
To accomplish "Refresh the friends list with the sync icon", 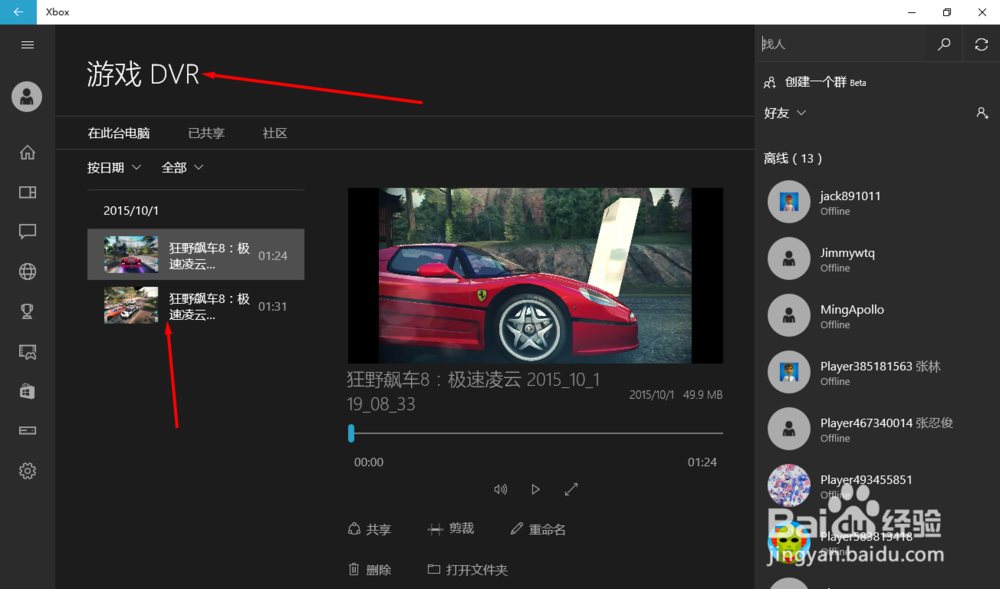I will [981, 43].
